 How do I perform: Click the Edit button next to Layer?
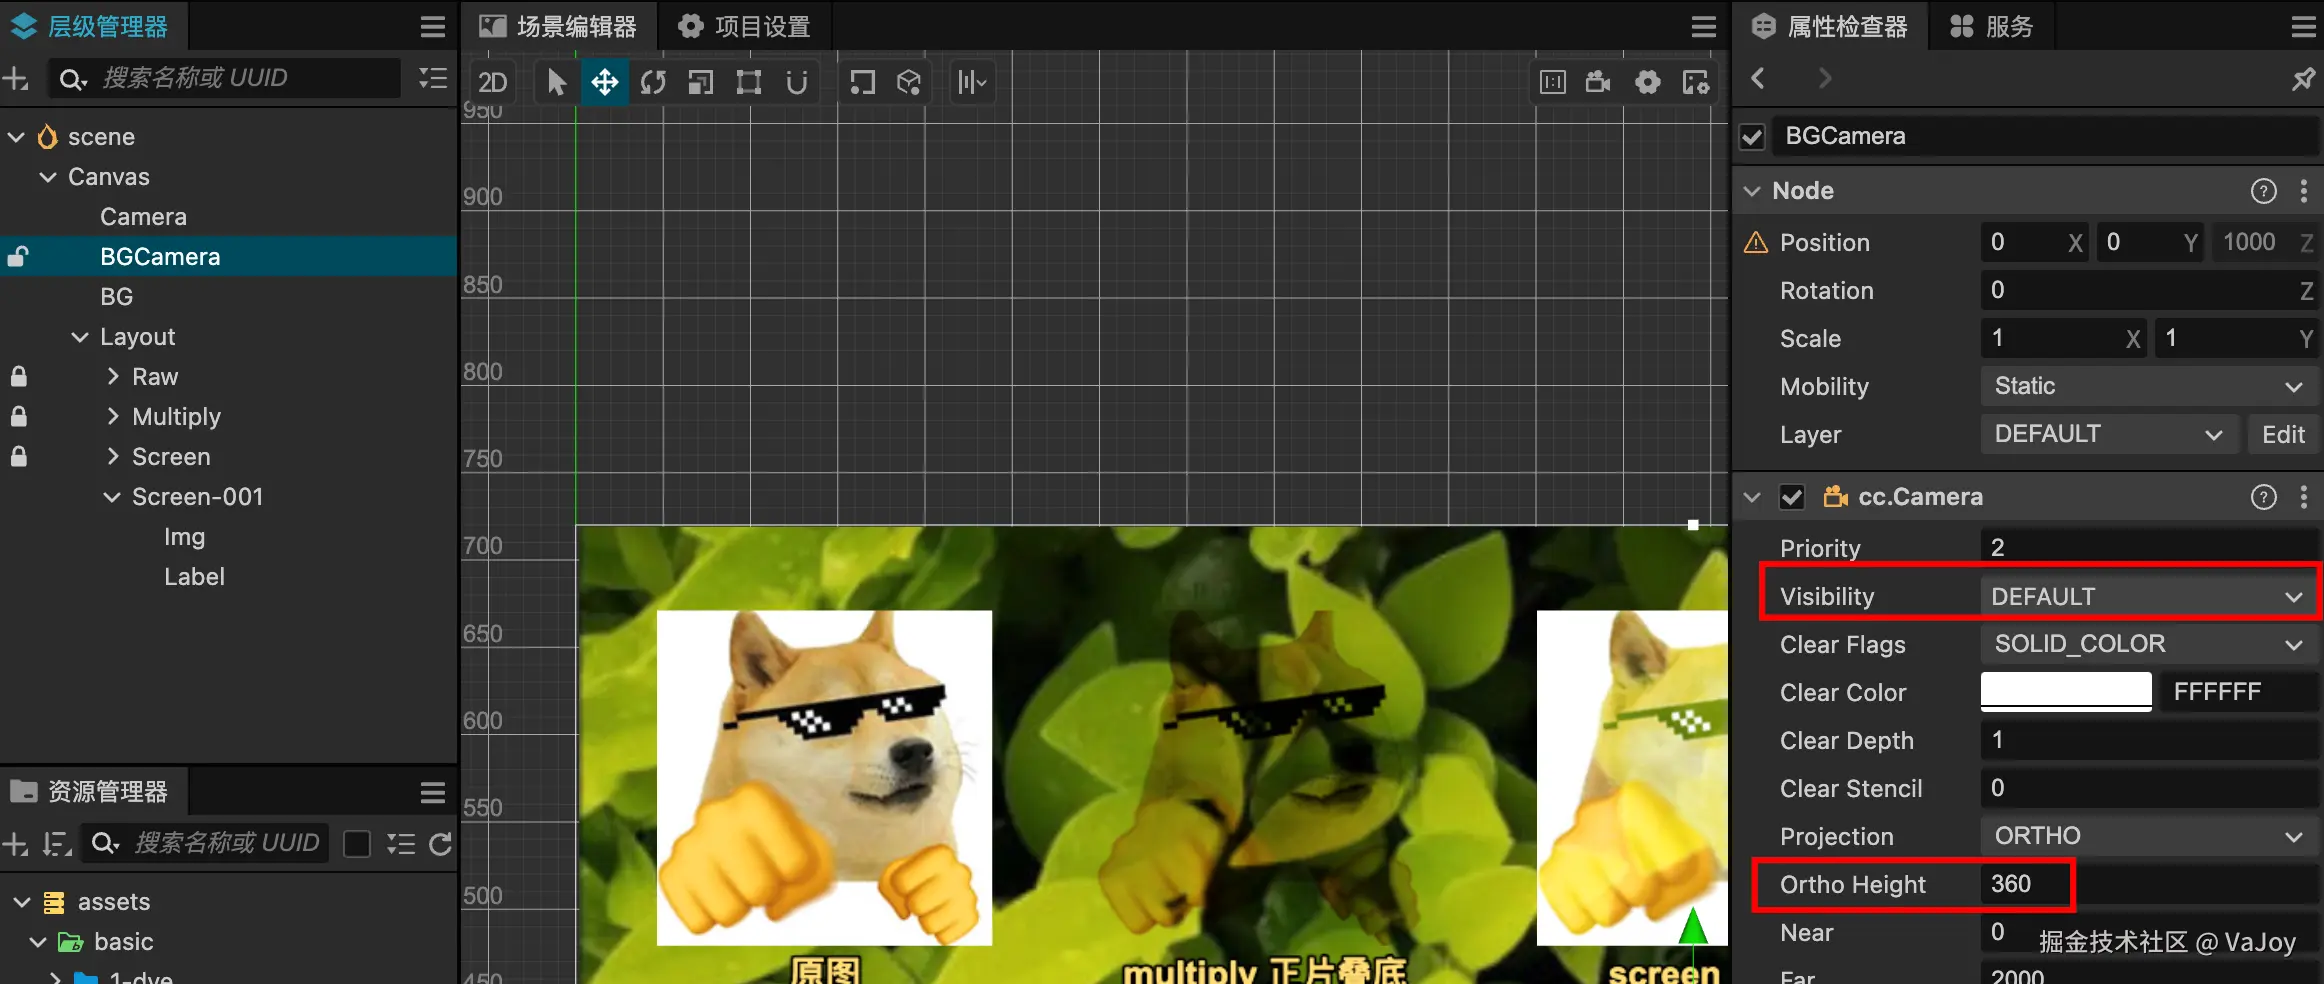2283,434
